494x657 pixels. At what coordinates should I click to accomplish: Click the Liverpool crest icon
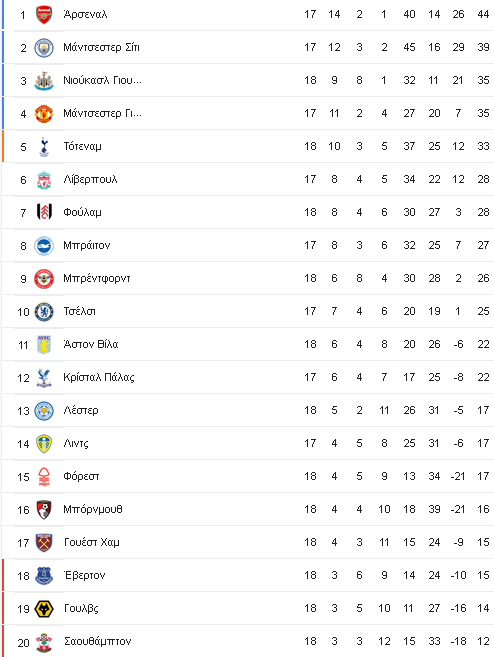coord(44,180)
